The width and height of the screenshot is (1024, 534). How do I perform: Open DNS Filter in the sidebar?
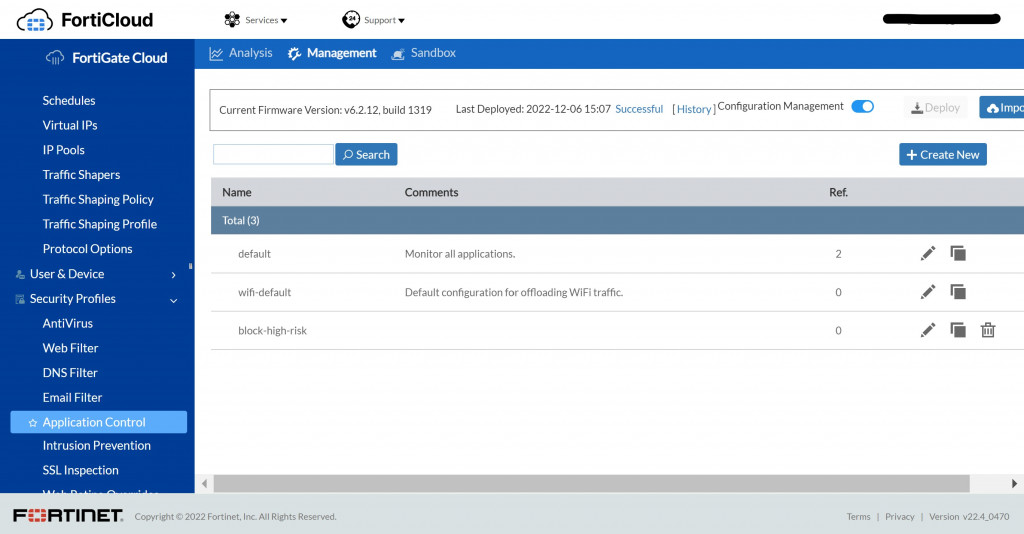pos(70,373)
